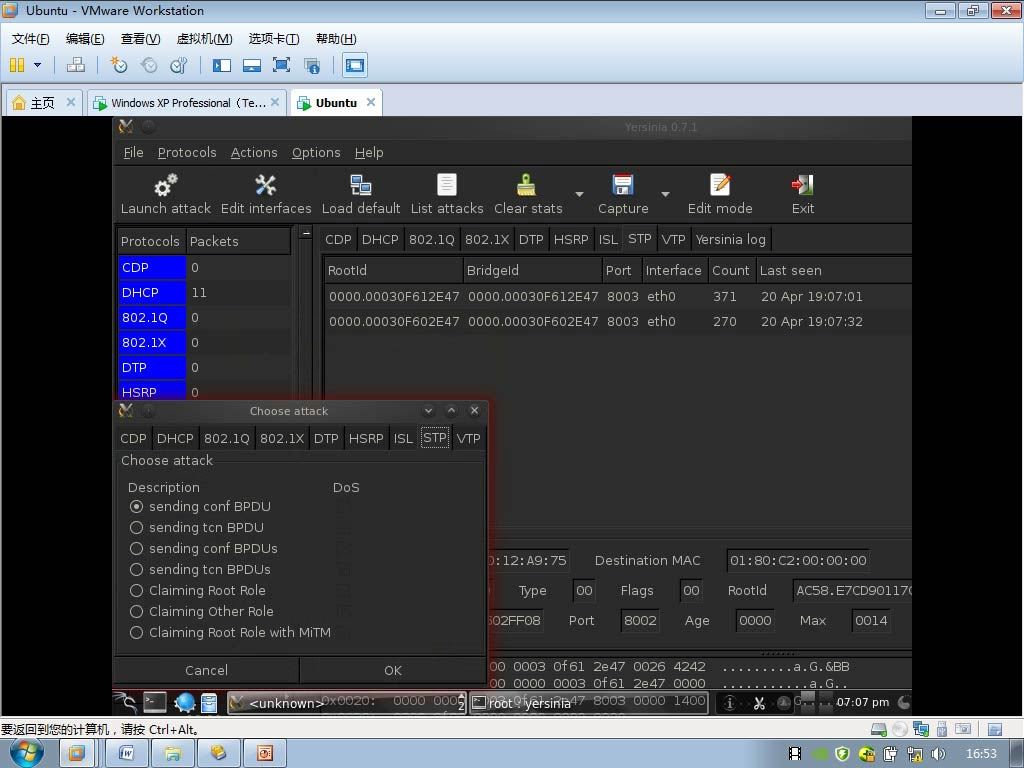Select sending tcn BPDU radio button
The width and height of the screenshot is (1024, 768).
coord(136,528)
